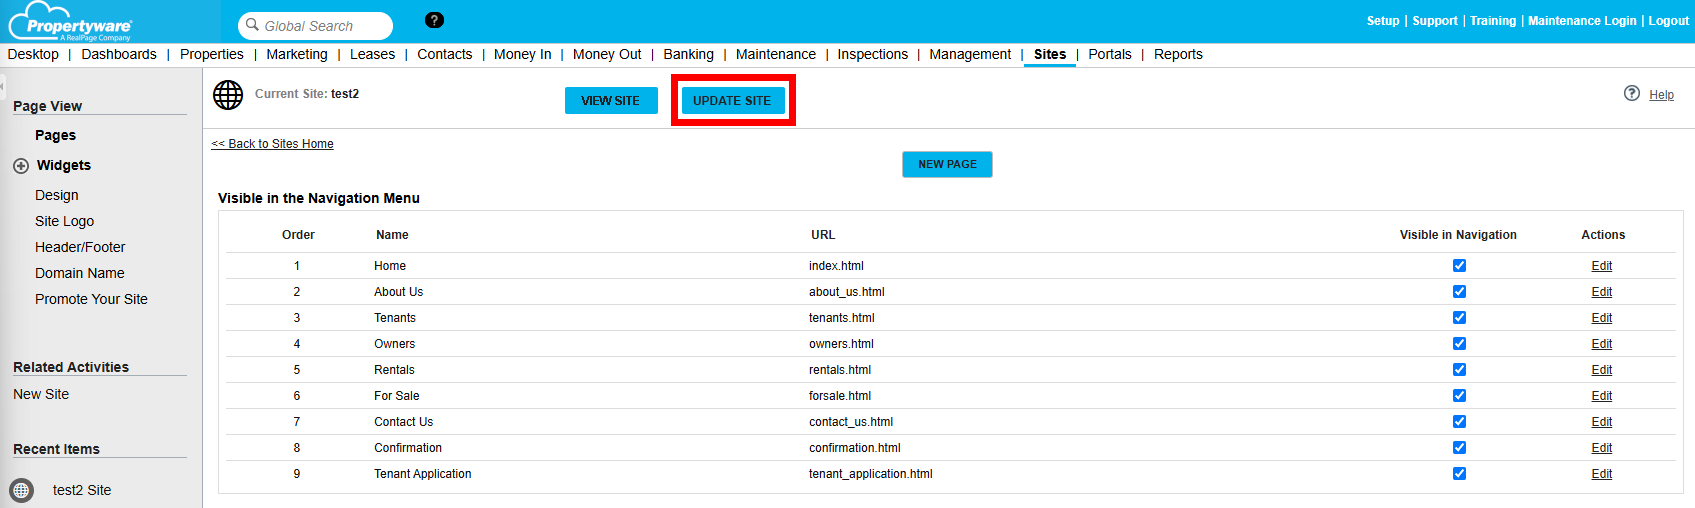Expand Widgets using the plus icon
The image size is (1695, 508).
(x=21, y=166)
